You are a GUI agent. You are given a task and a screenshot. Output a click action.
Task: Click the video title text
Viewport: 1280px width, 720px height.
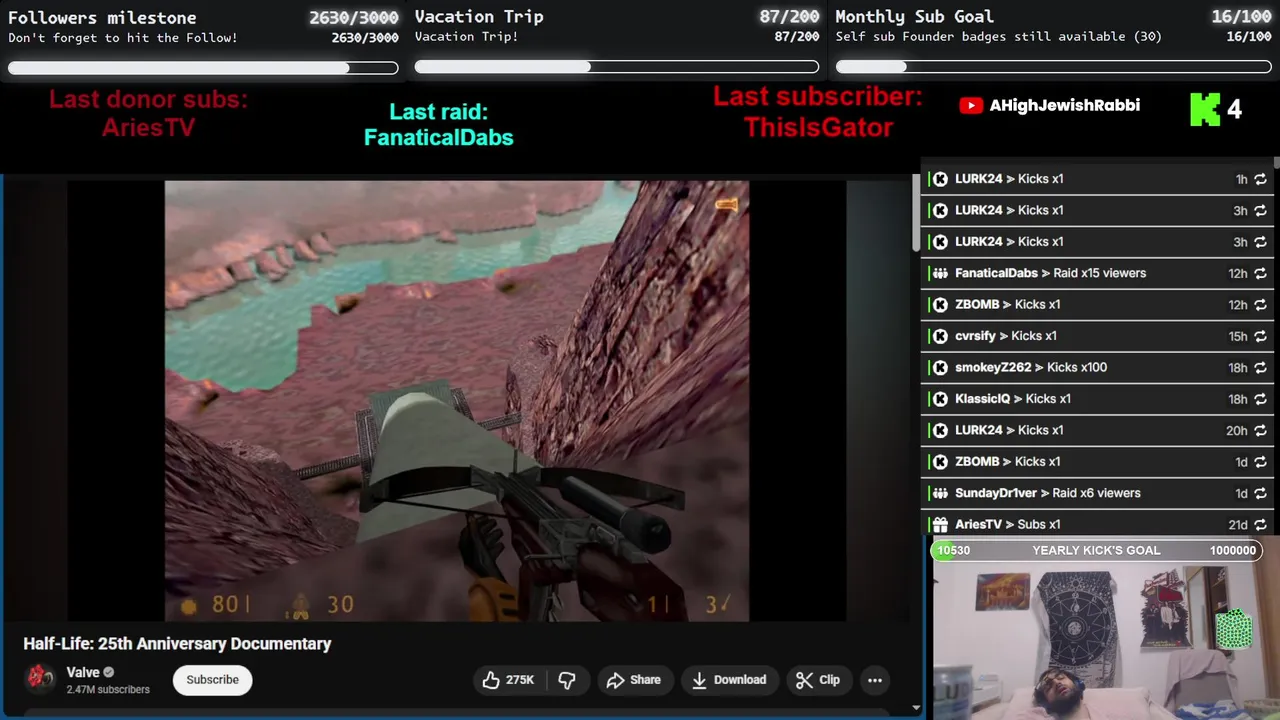click(177, 644)
